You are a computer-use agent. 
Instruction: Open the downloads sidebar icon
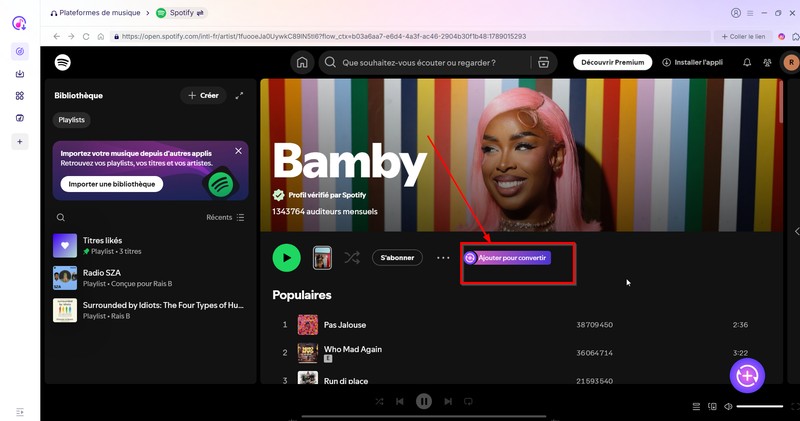(x=20, y=74)
